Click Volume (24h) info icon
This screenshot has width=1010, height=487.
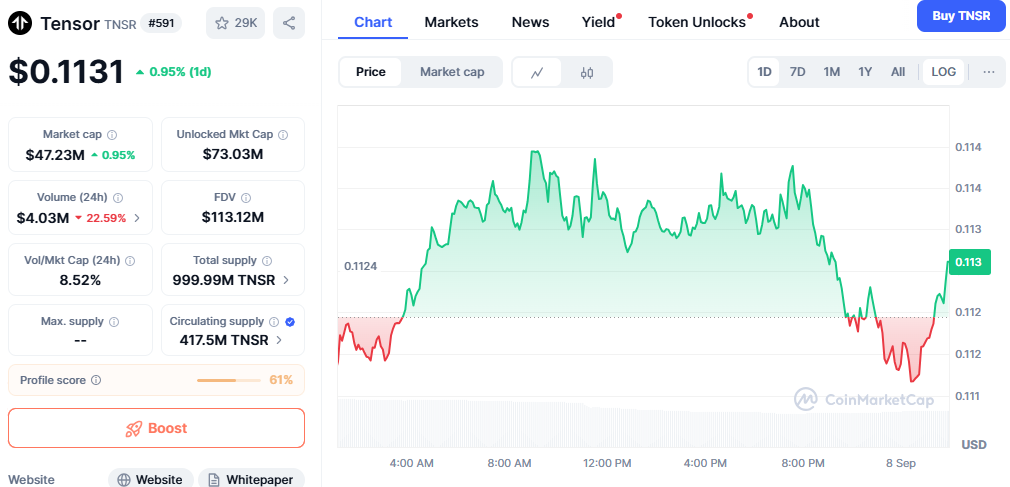pos(118,198)
